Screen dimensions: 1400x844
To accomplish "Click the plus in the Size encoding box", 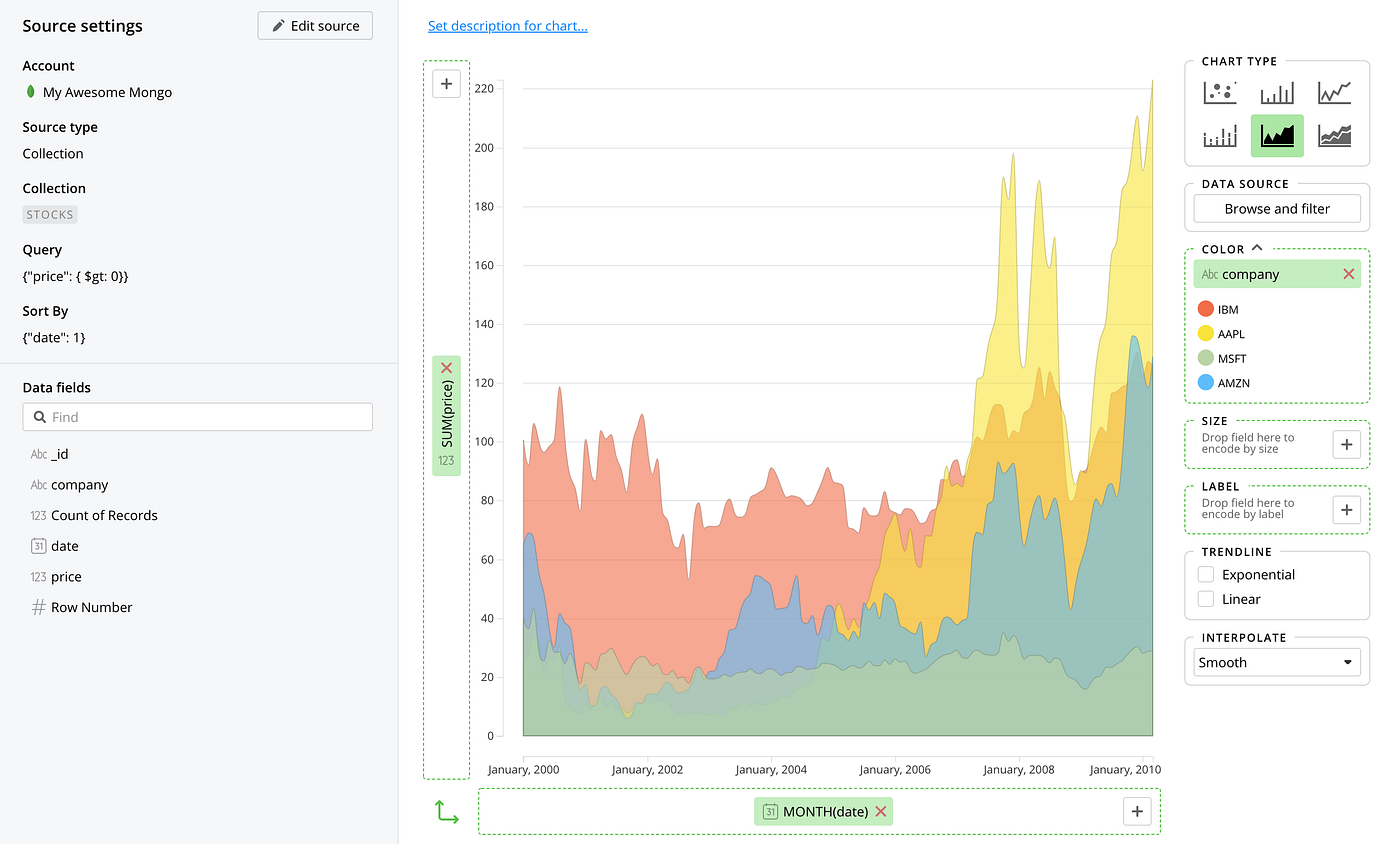I will point(1347,444).
